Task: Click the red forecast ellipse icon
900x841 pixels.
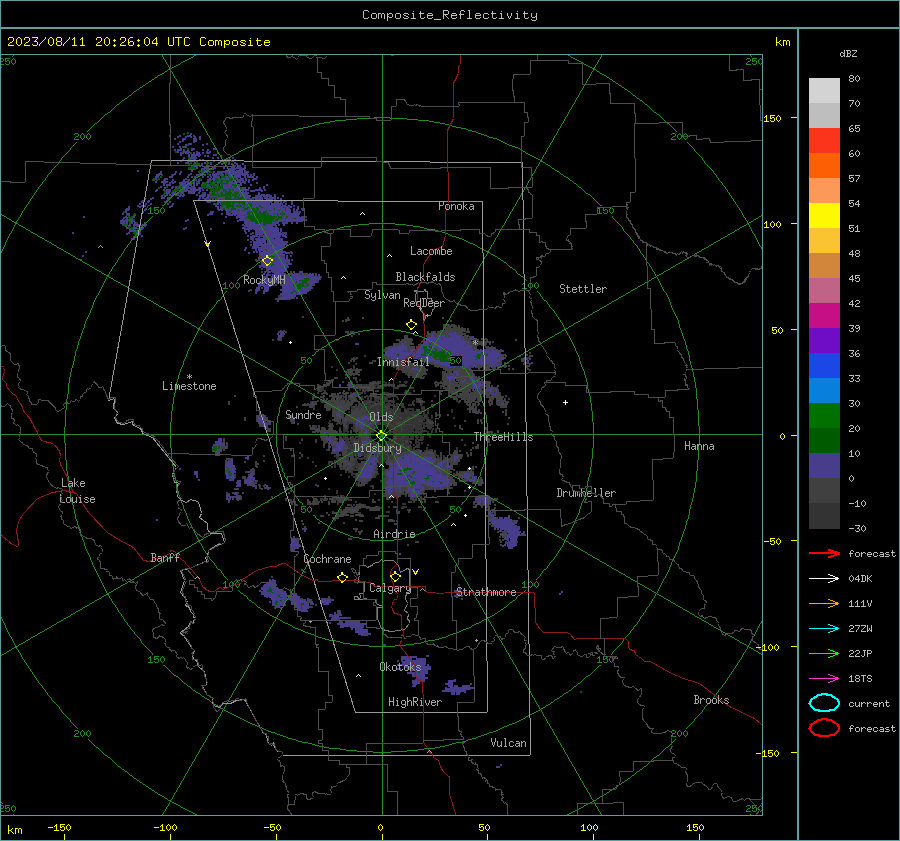Action: (824, 728)
